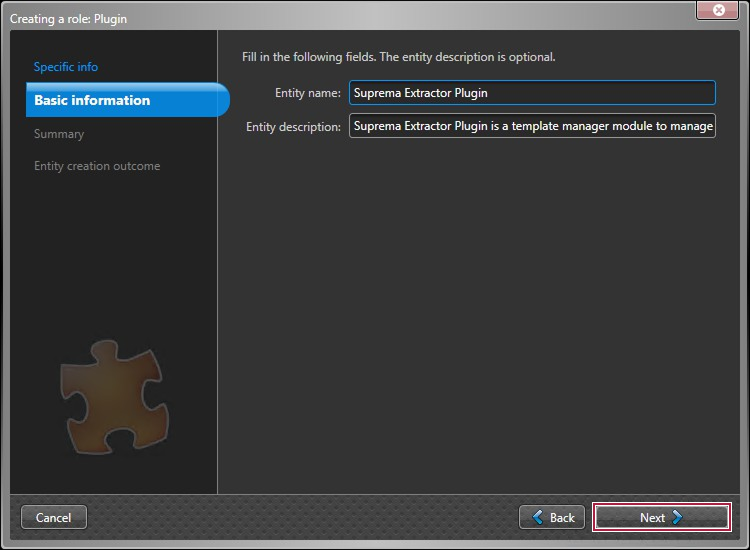Open the Summary step in sidebar

click(x=59, y=134)
